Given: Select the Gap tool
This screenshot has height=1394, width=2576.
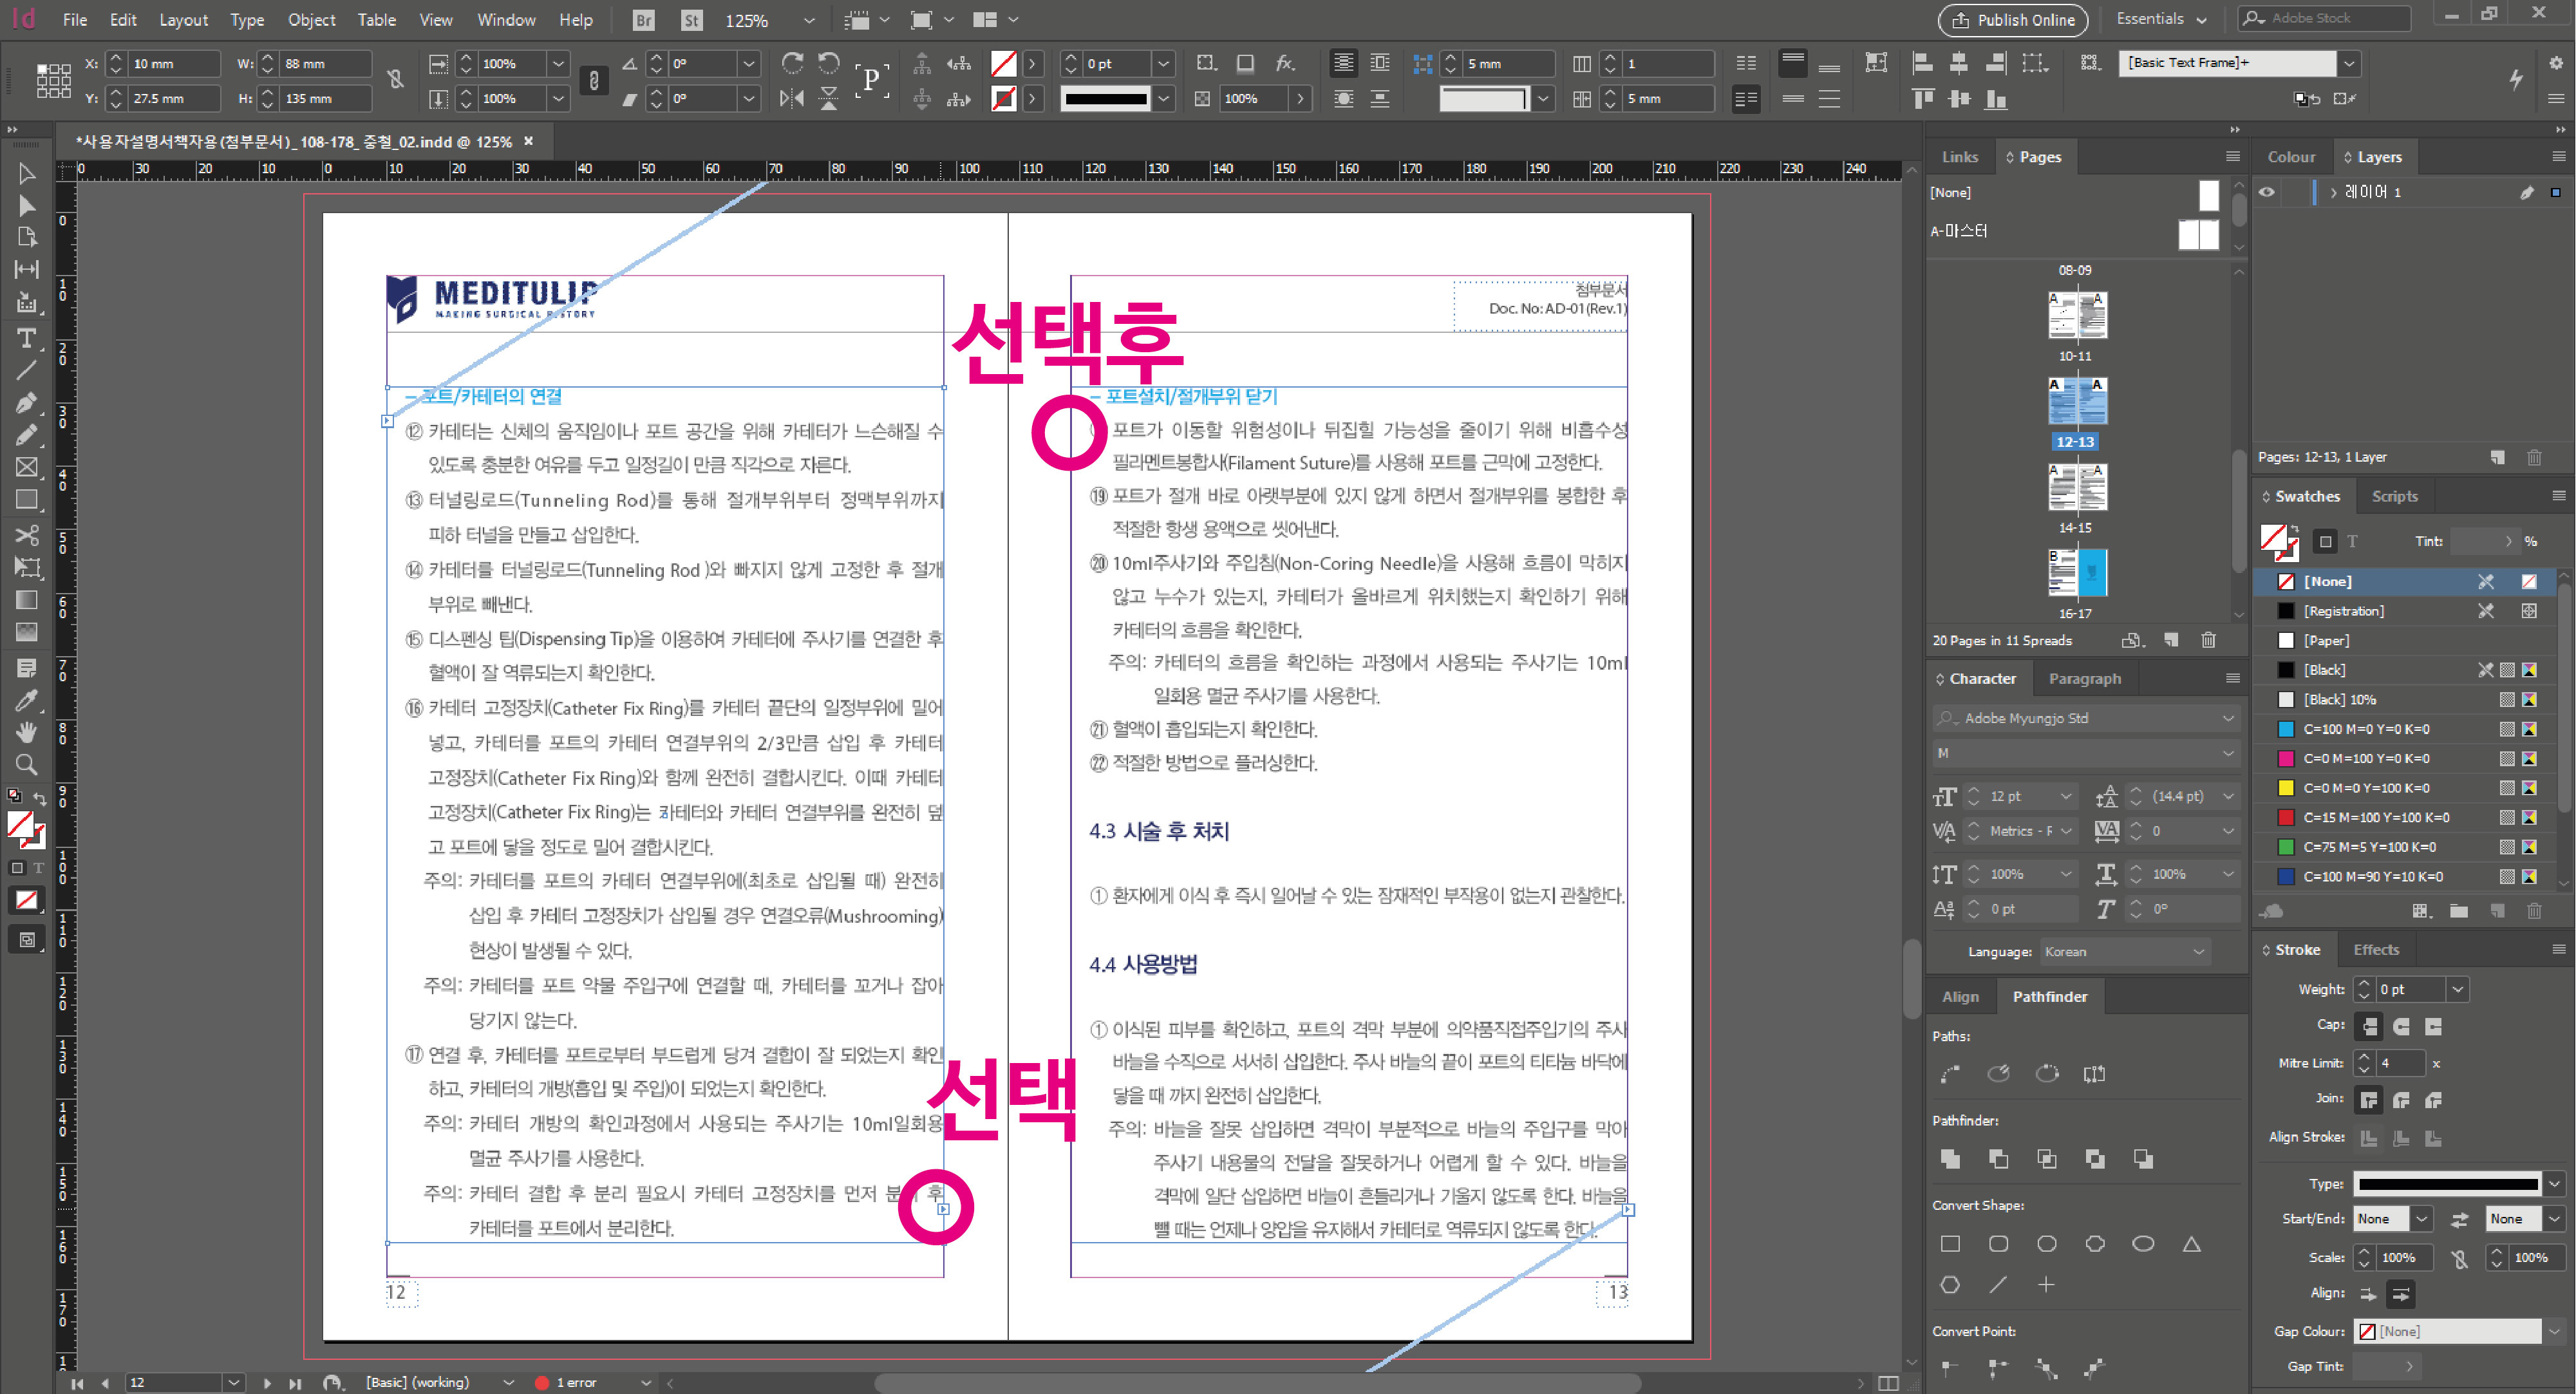Looking at the screenshot, I should click(27, 269).
